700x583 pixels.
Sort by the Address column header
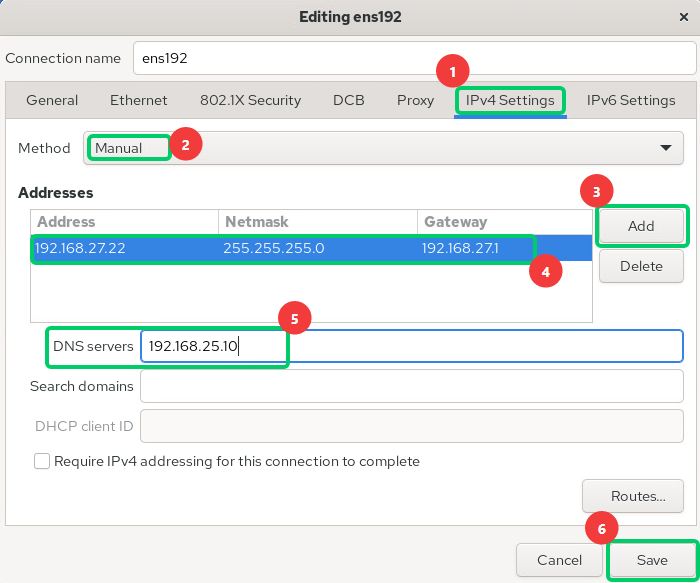click(x=125, y=221)
